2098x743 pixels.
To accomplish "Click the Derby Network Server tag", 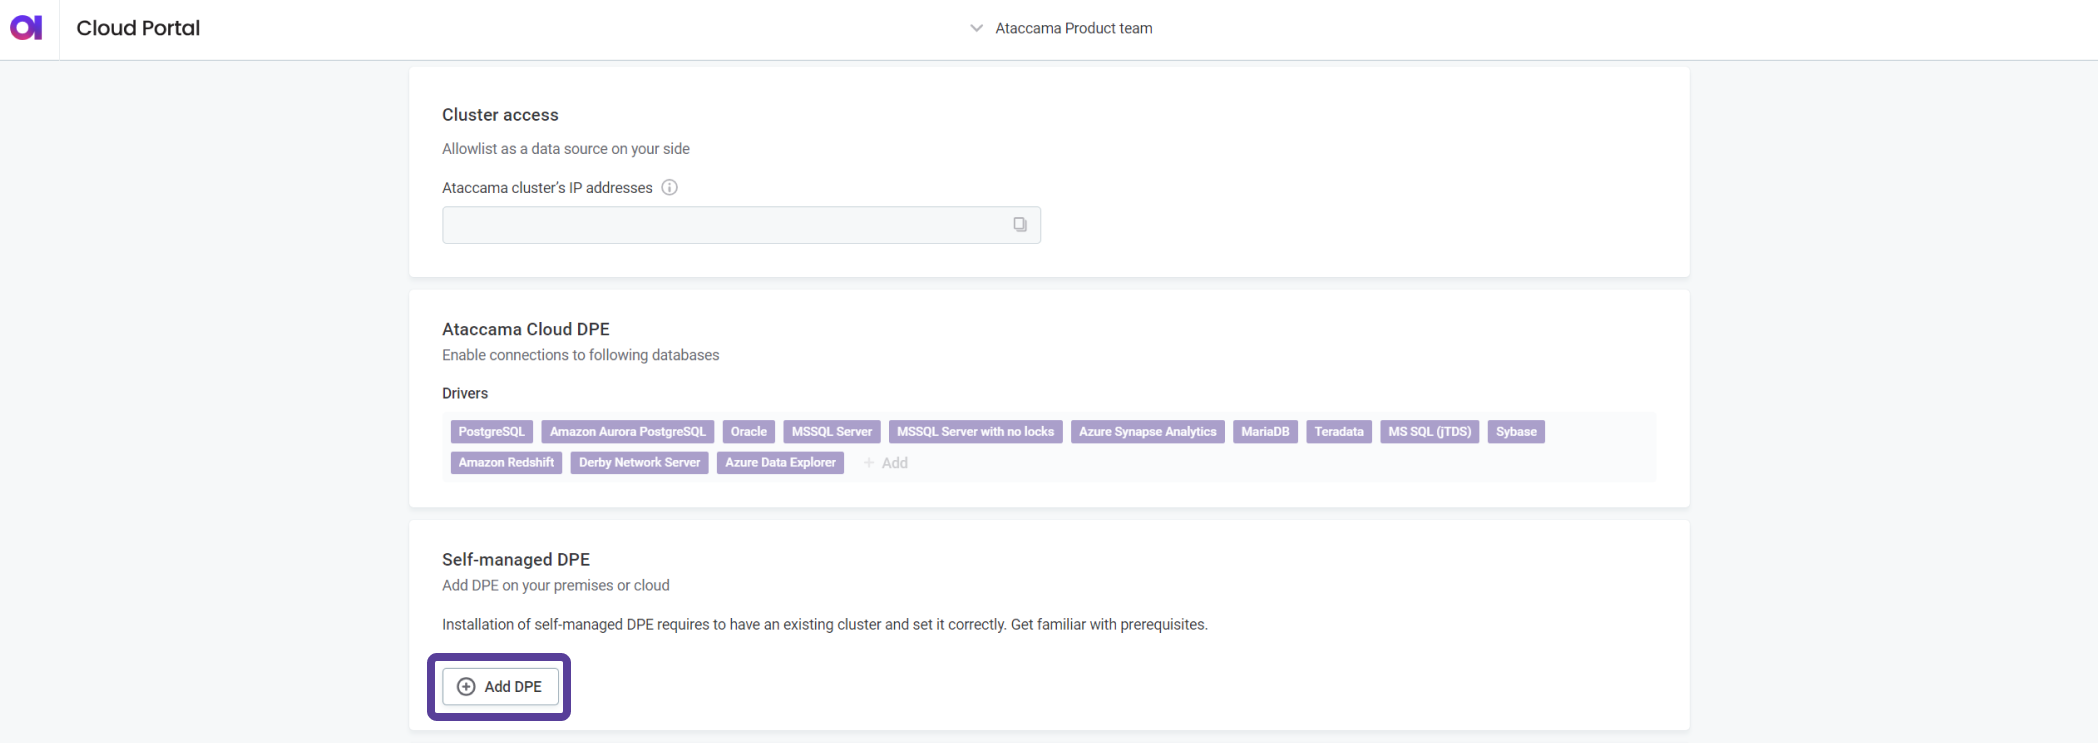I will coord(639,463).
